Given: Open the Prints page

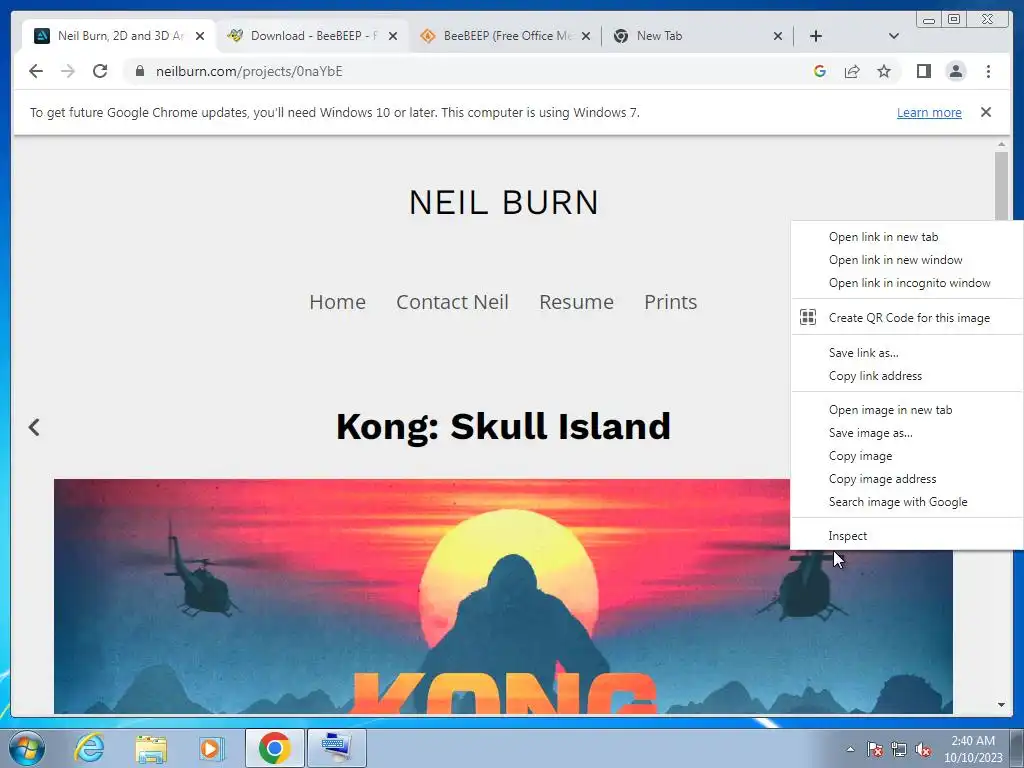Looking at the screenshot, I should coord(670,302).
